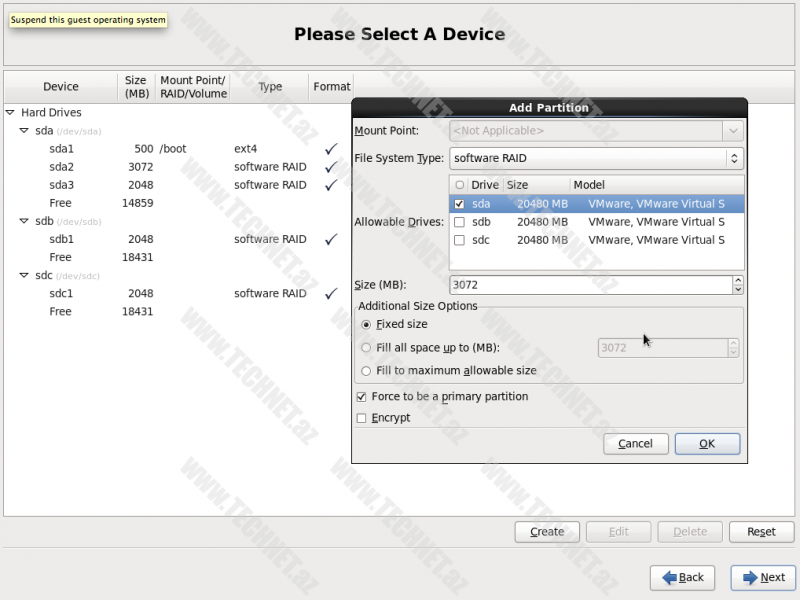This screenshot has height=600, width=800.
Task: Collapse the sdb drive tree node
Action: pos(24,221)
